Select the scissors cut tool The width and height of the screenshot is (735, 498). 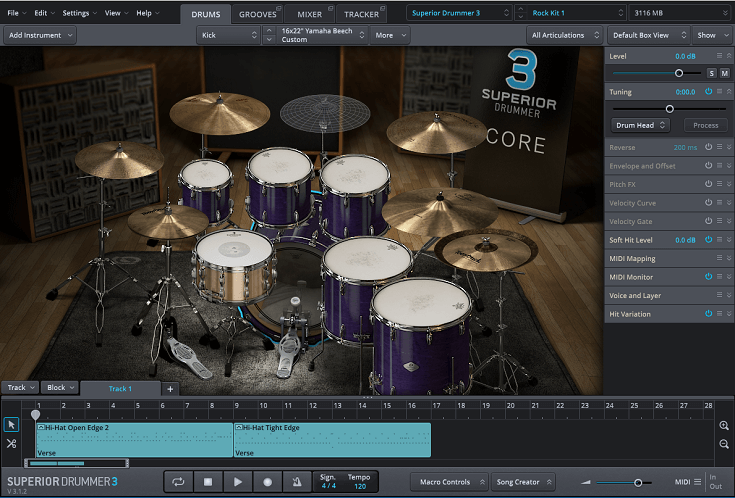pos(11,444)
